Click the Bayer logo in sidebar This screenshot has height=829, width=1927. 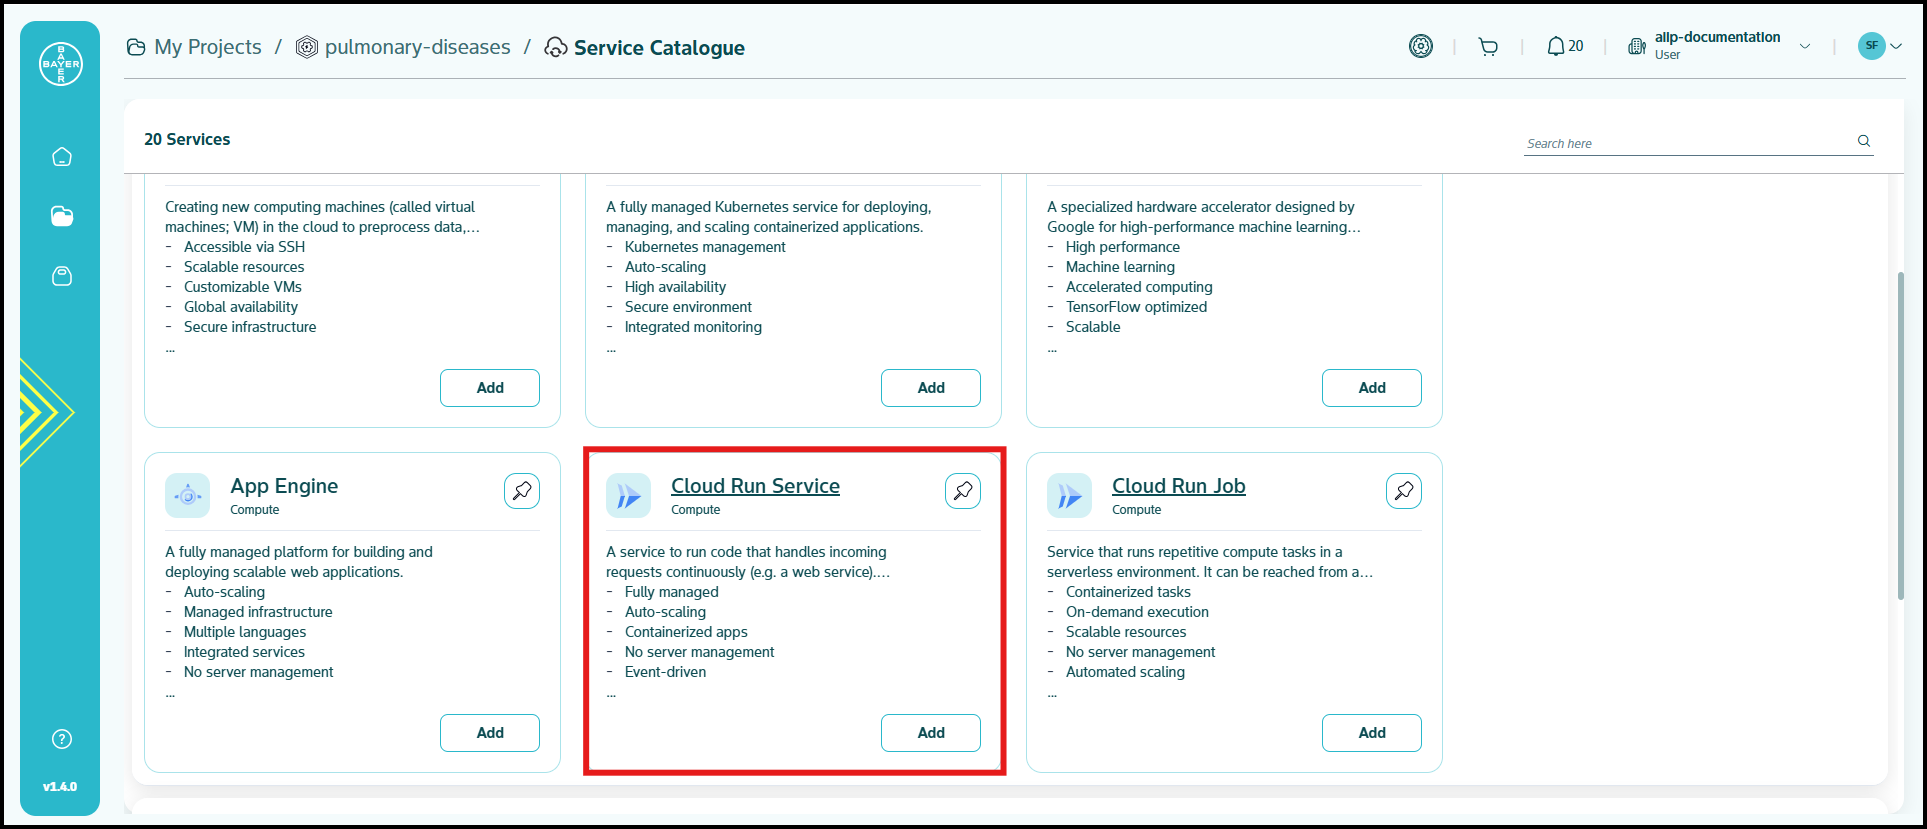coord(61,64)
